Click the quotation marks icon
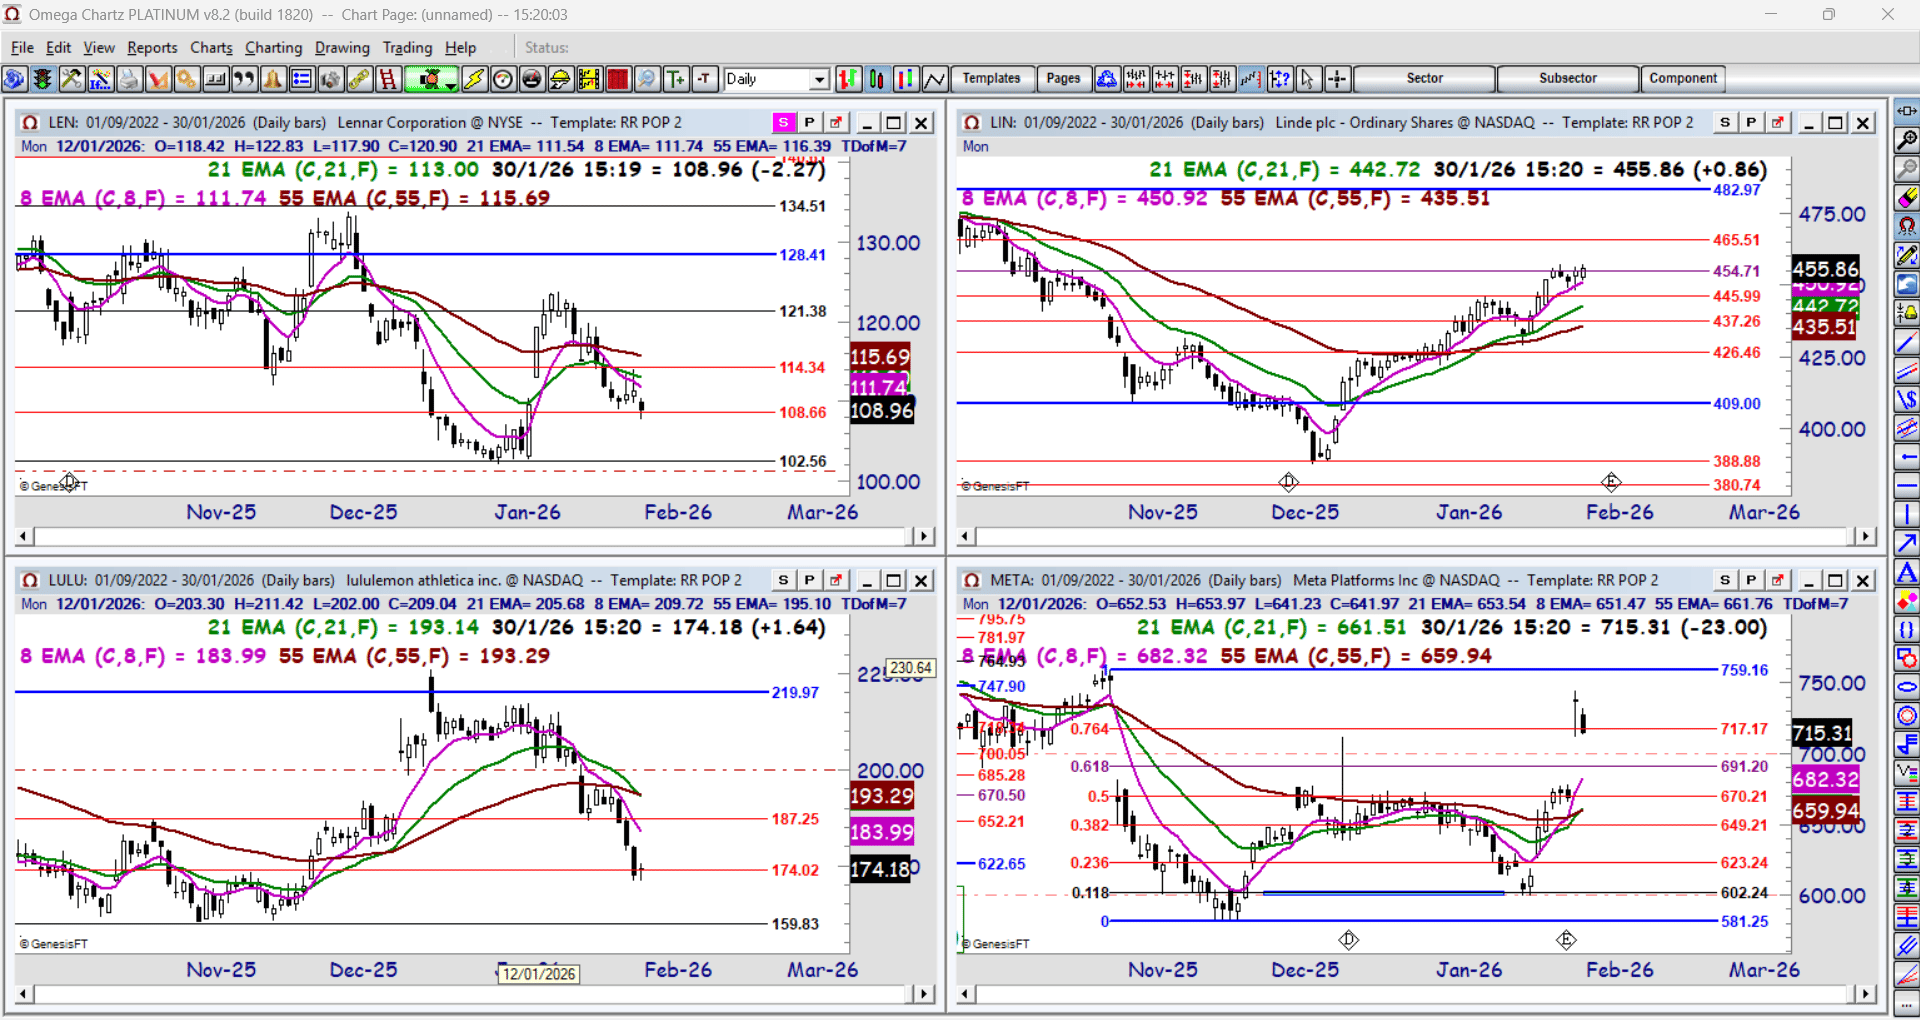Viewport: 1920px width, 1020px height. tap(244, 79)
